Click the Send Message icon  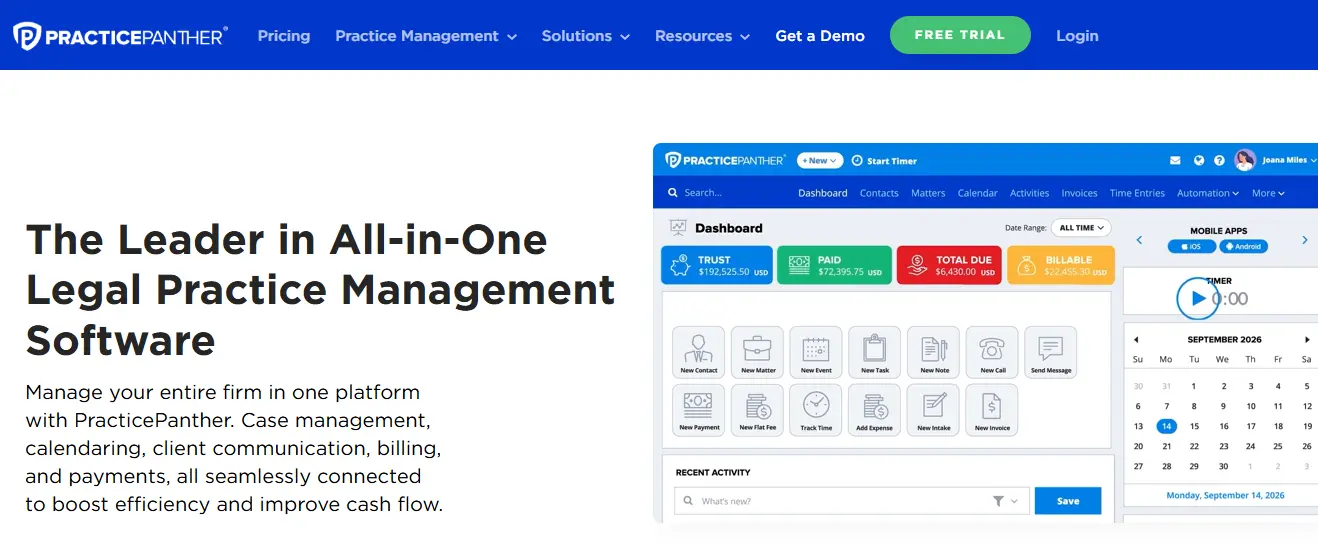pyautogui.click(x=1051, y=352)
